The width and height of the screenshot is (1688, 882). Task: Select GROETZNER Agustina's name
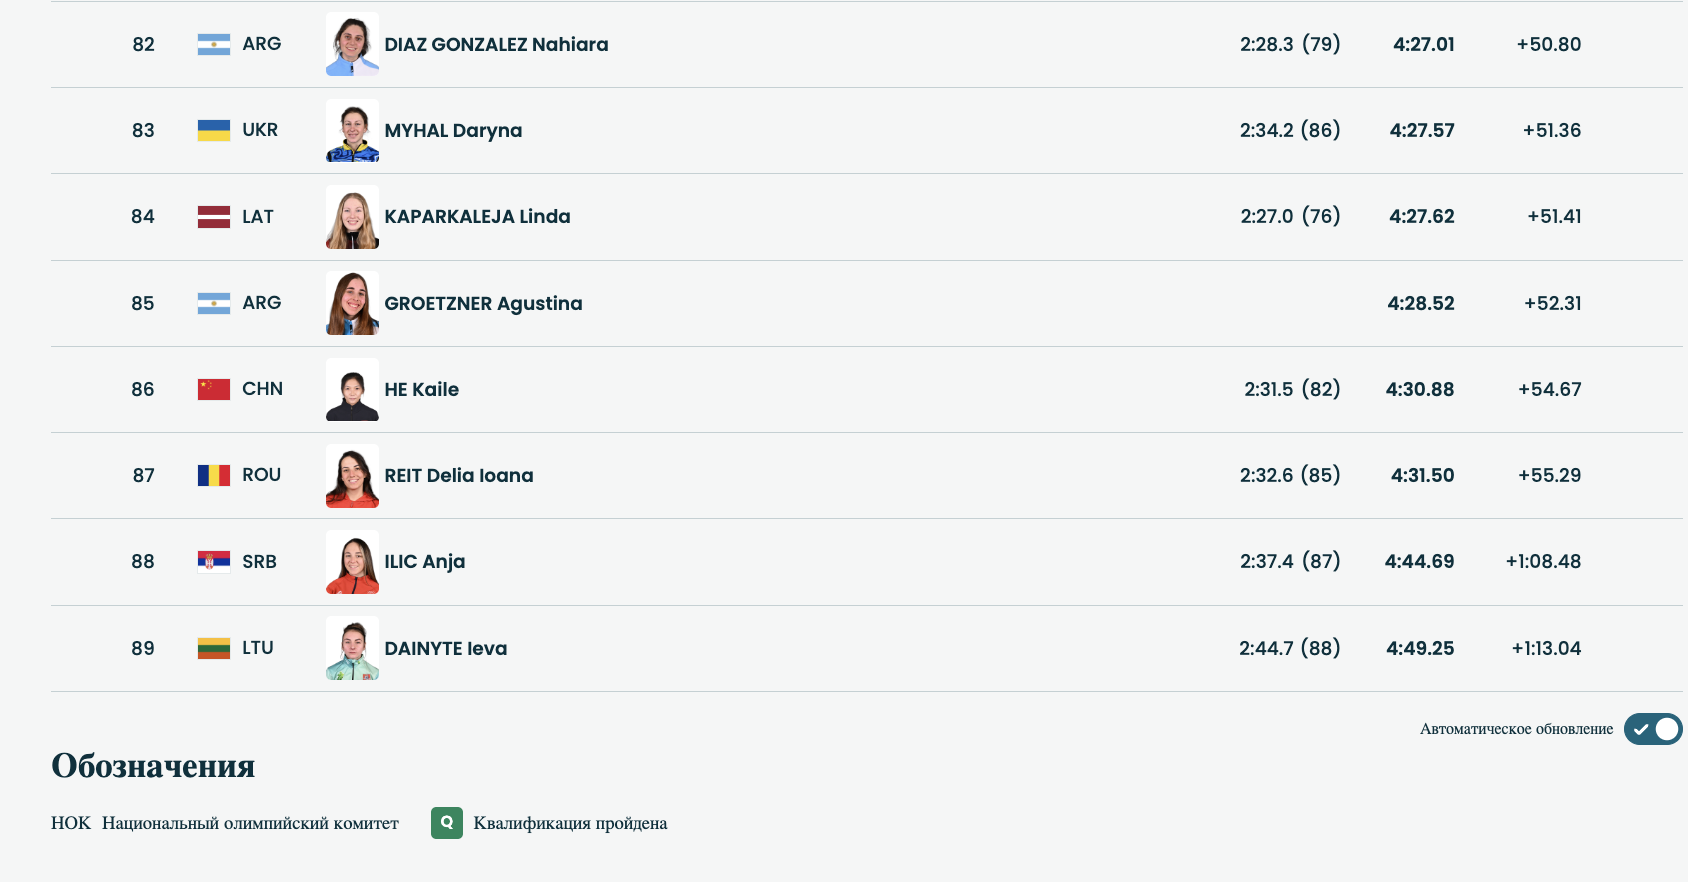[x=483, y=304]
